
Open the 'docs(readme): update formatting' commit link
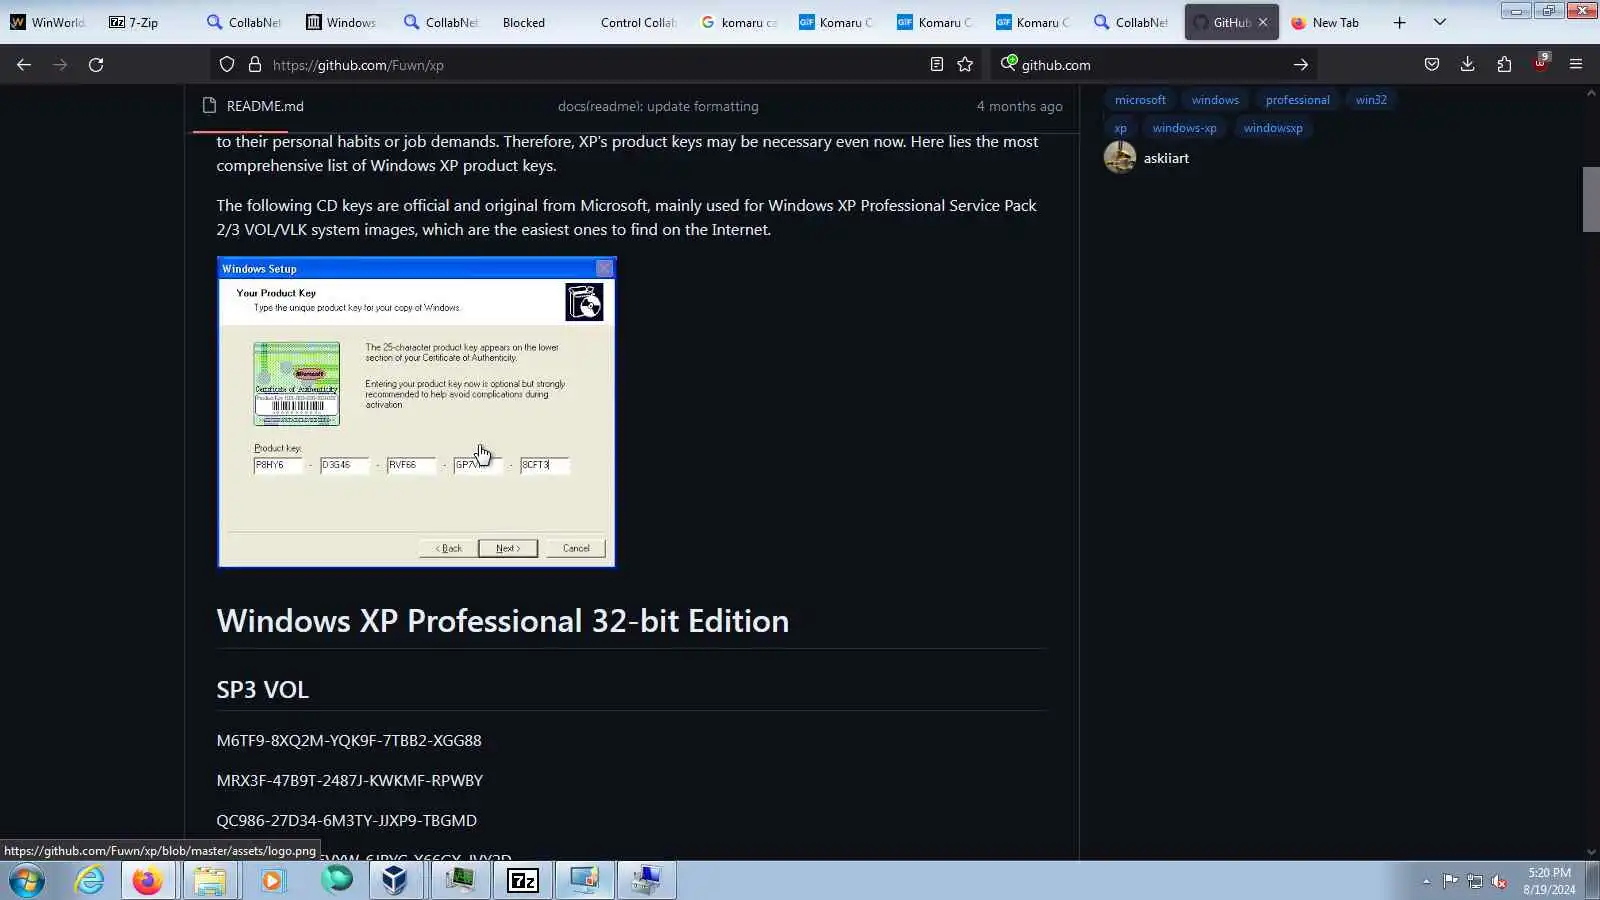click(658, 106)
